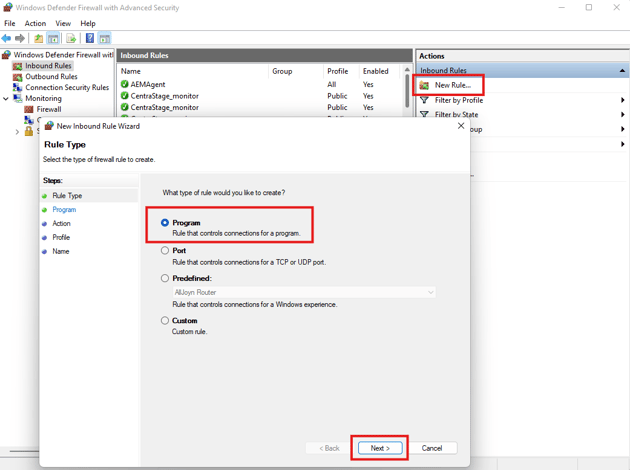630x470 pixels.
Task: Select the Program rule type option
Action: coord(165,223)
